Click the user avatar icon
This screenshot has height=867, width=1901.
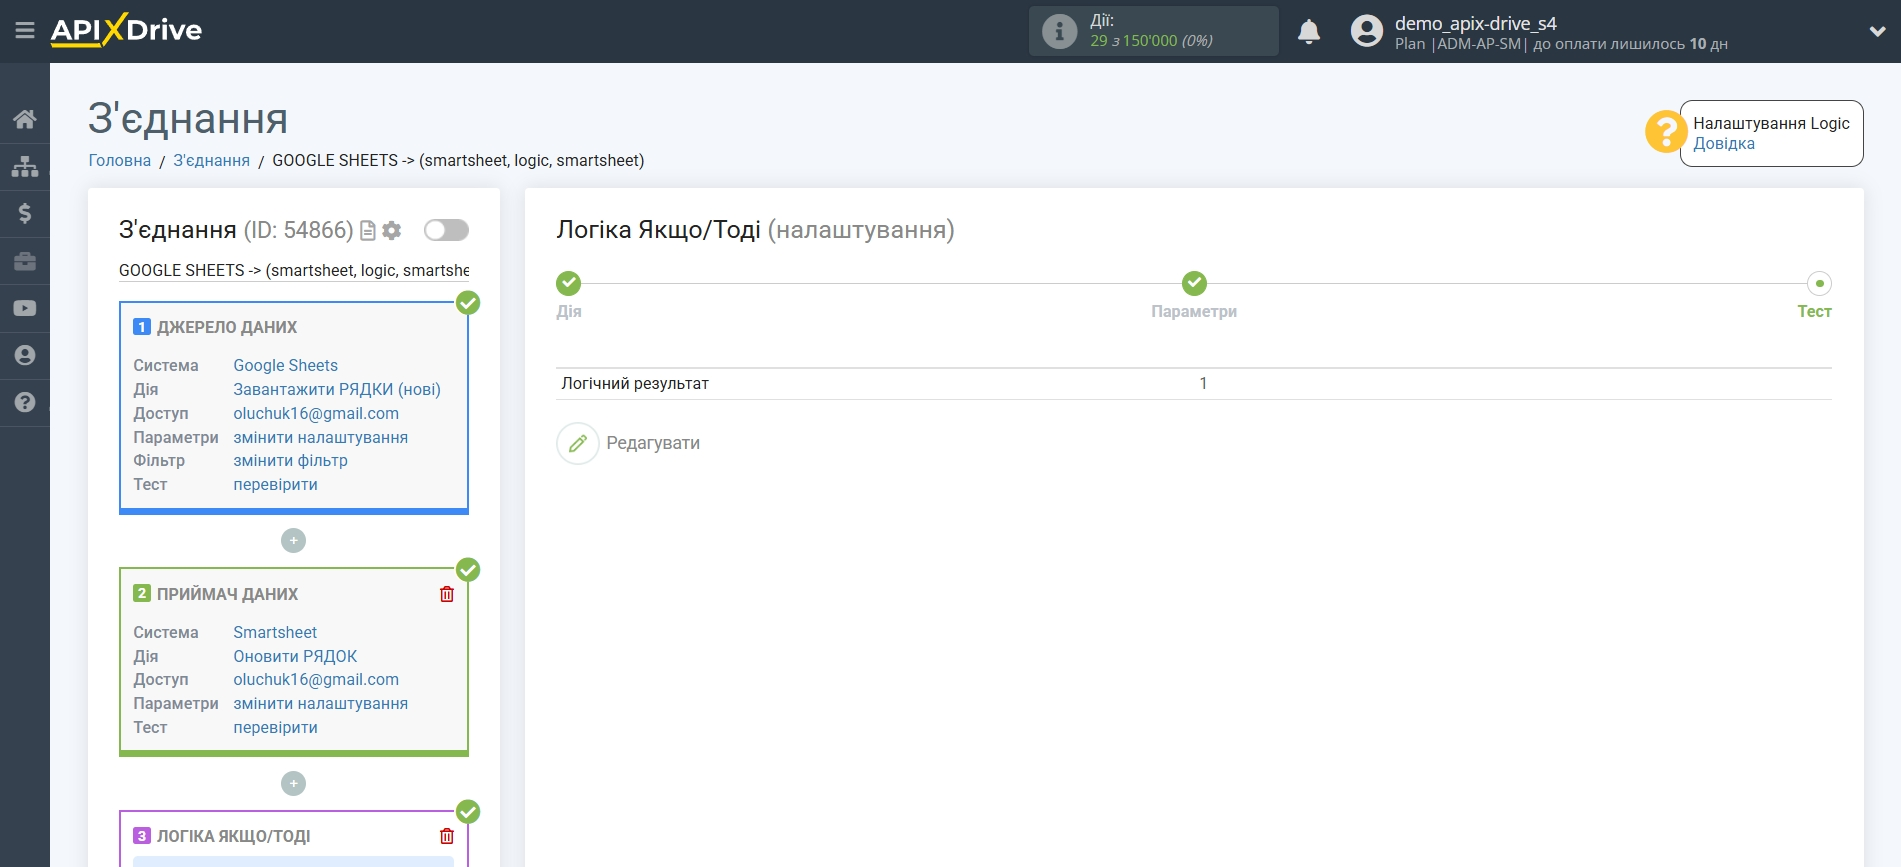[x=1366, y=31]
